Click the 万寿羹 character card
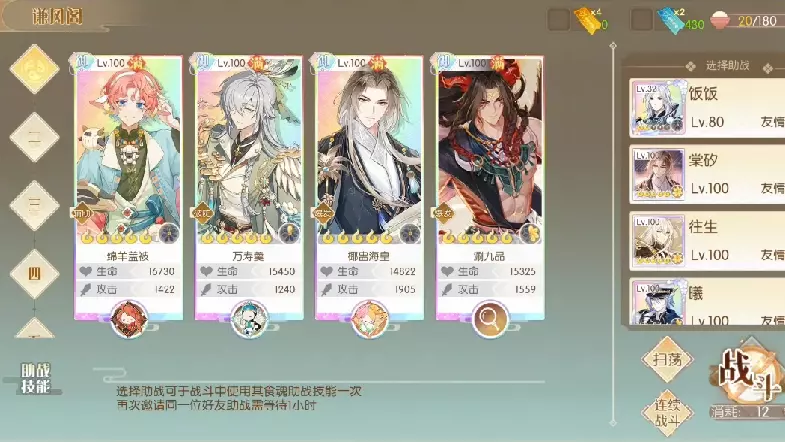Image resolution: width=785 pixels, height=442 pixels. [249, 187]
